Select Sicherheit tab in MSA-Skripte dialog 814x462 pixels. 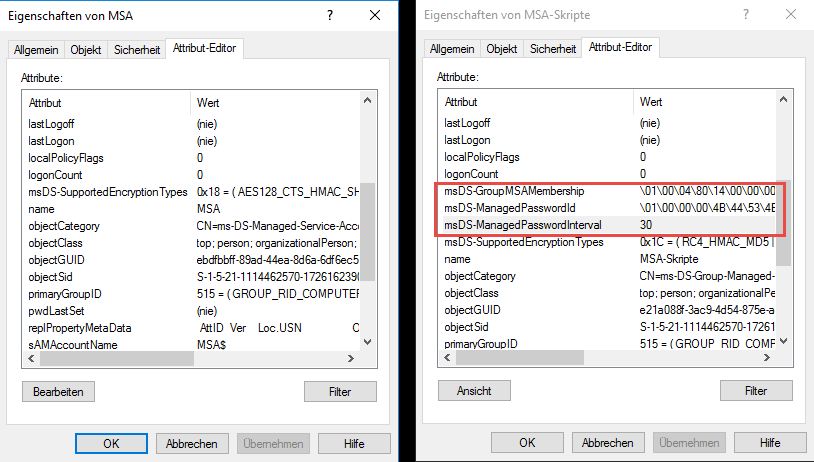(x=553, y=48)
